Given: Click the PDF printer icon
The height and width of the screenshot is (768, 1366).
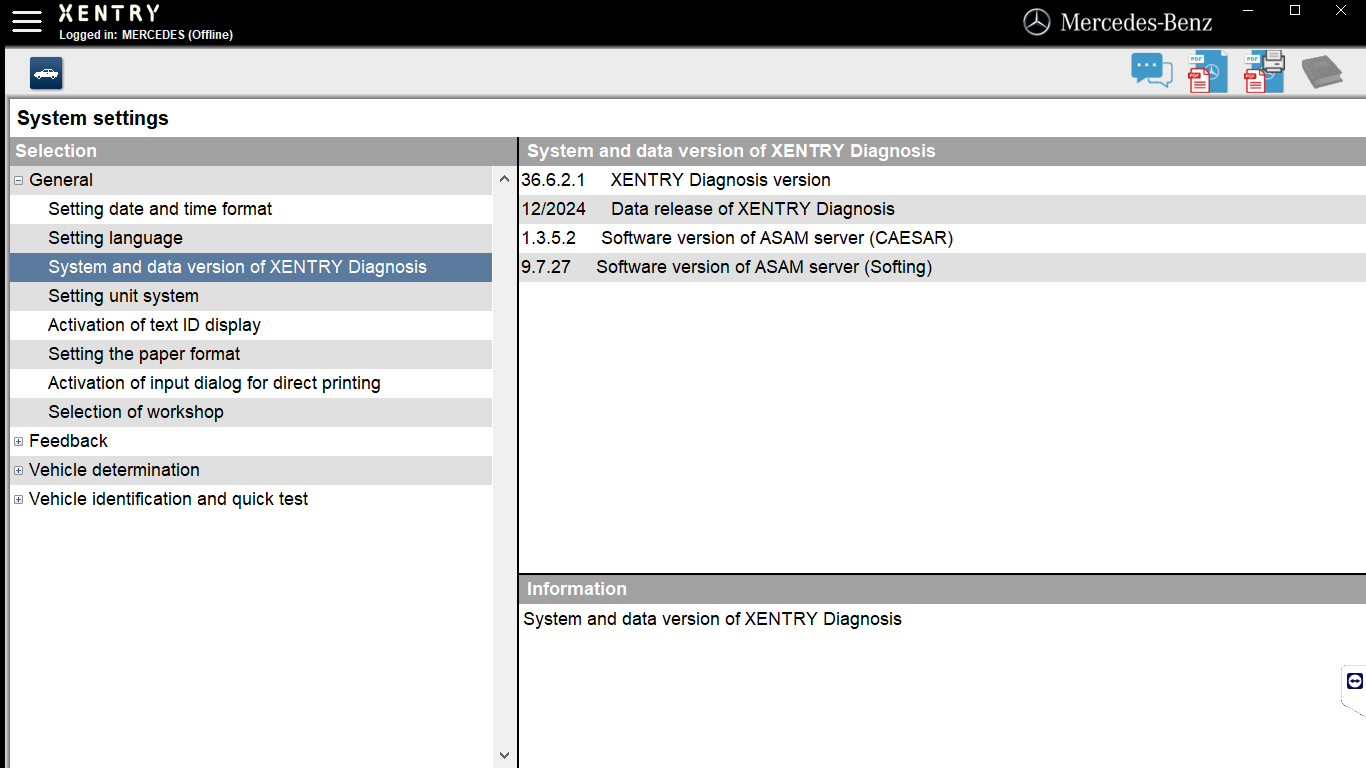Looking at the screenshot, I should point(1264,72).
